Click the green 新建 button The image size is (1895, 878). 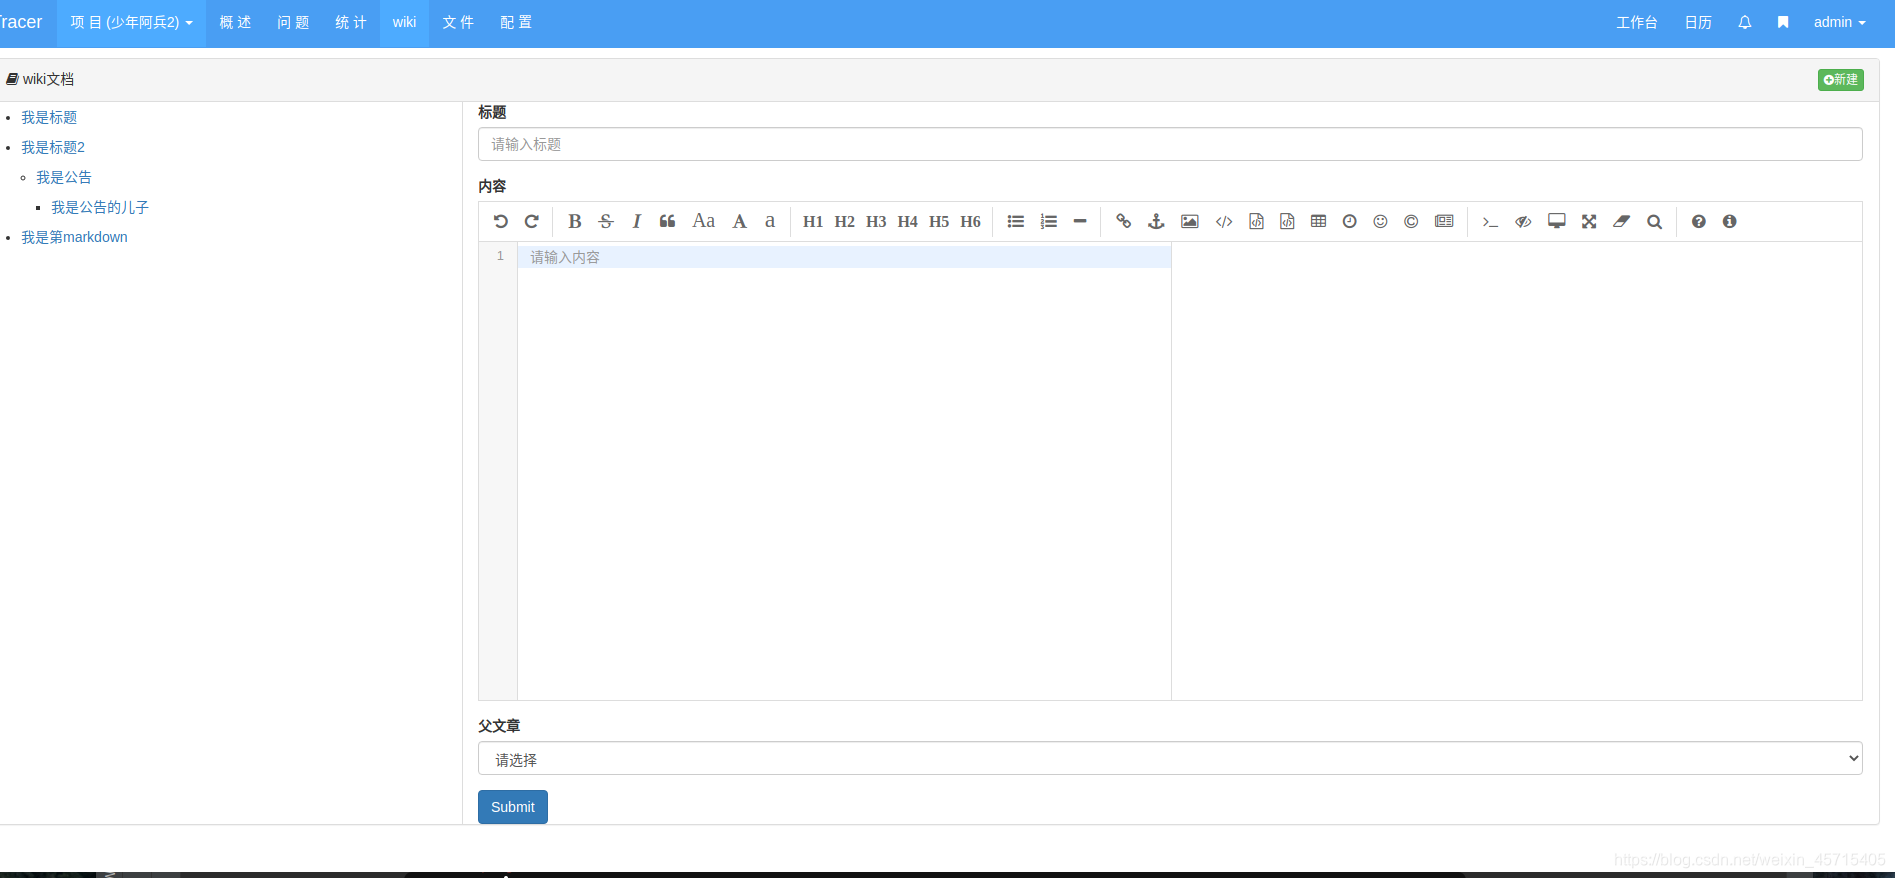coord(1841,80)
